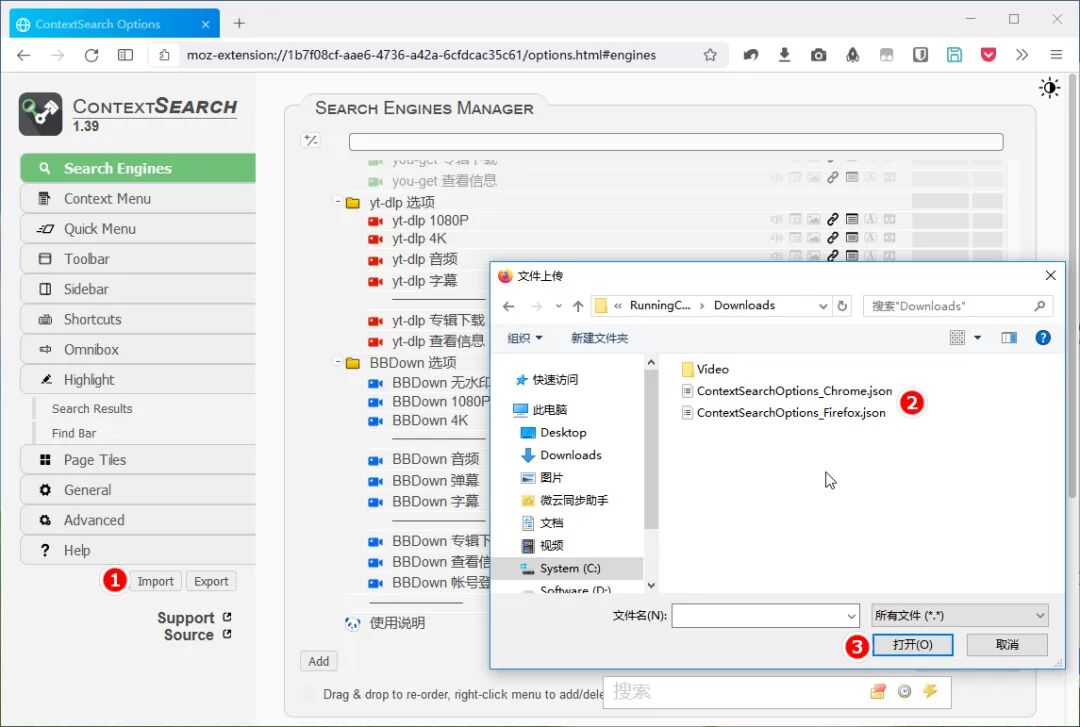Open the Firefox hamburger application menu
1080x727 pixels.
[x=1056, y=55]
